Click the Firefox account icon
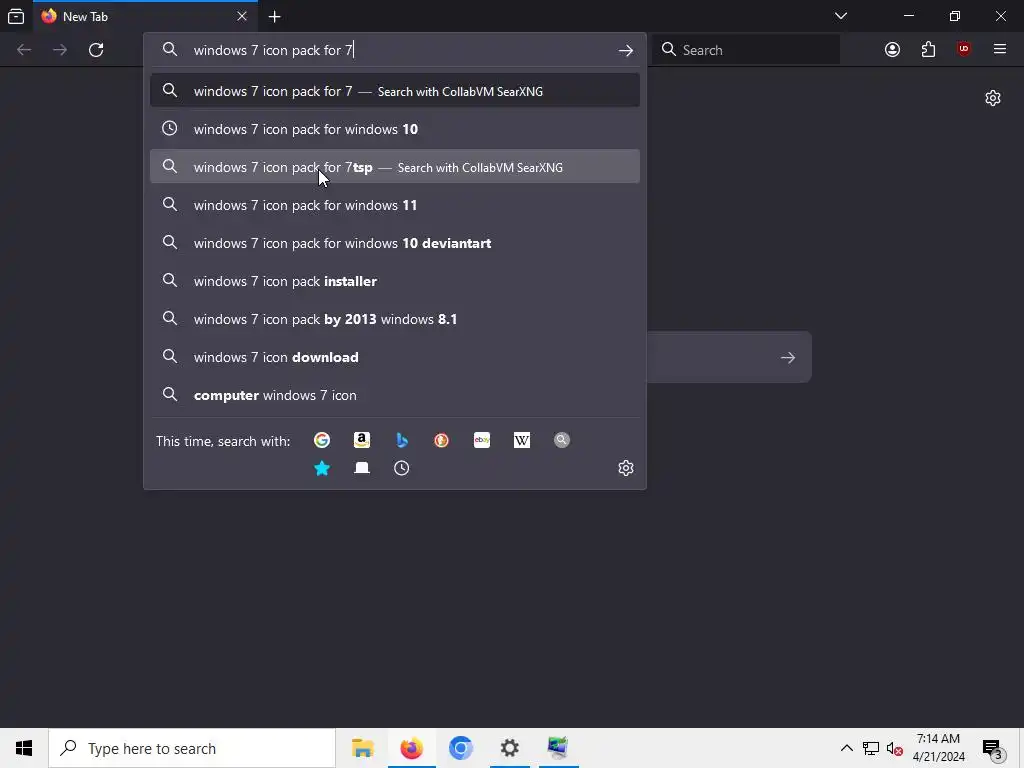Image resolution: width=1024 pixels, height=768 pixels. pyautogui.click(x=892, y=50)
